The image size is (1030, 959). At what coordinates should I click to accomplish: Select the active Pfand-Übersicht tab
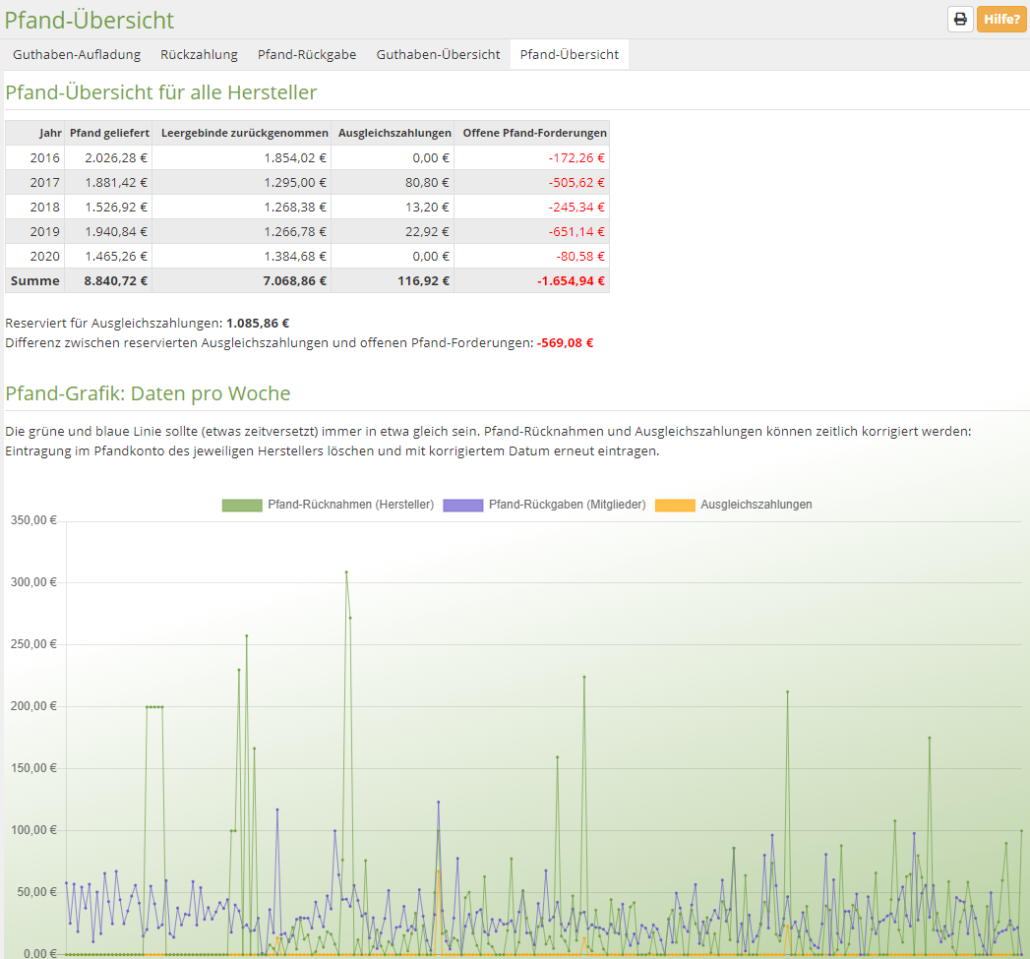pos(569,55)
